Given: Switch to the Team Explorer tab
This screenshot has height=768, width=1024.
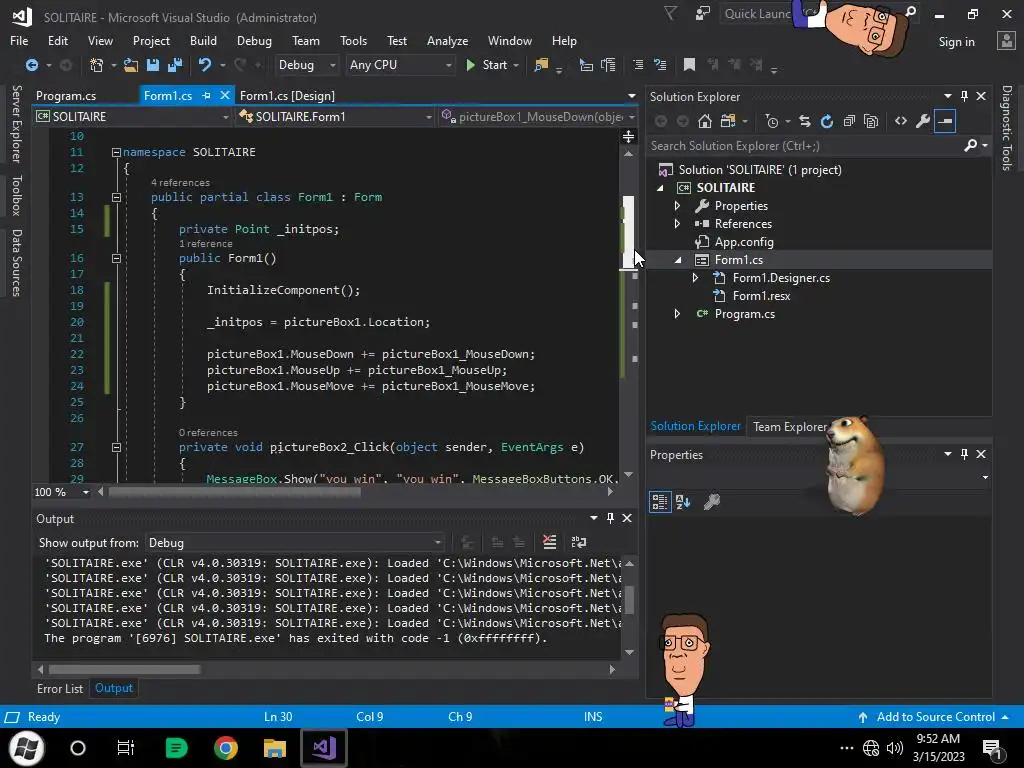Looking at the screenshot, I should coord(790,426).
